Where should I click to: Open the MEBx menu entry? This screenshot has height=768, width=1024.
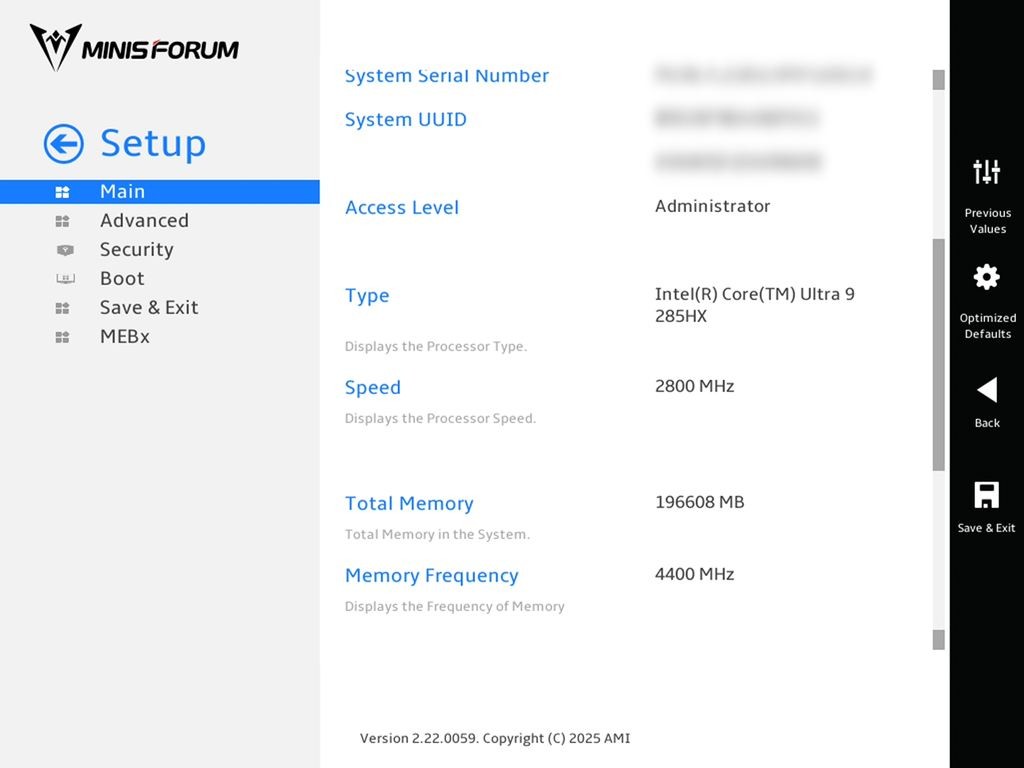click(x=125, y=337)
